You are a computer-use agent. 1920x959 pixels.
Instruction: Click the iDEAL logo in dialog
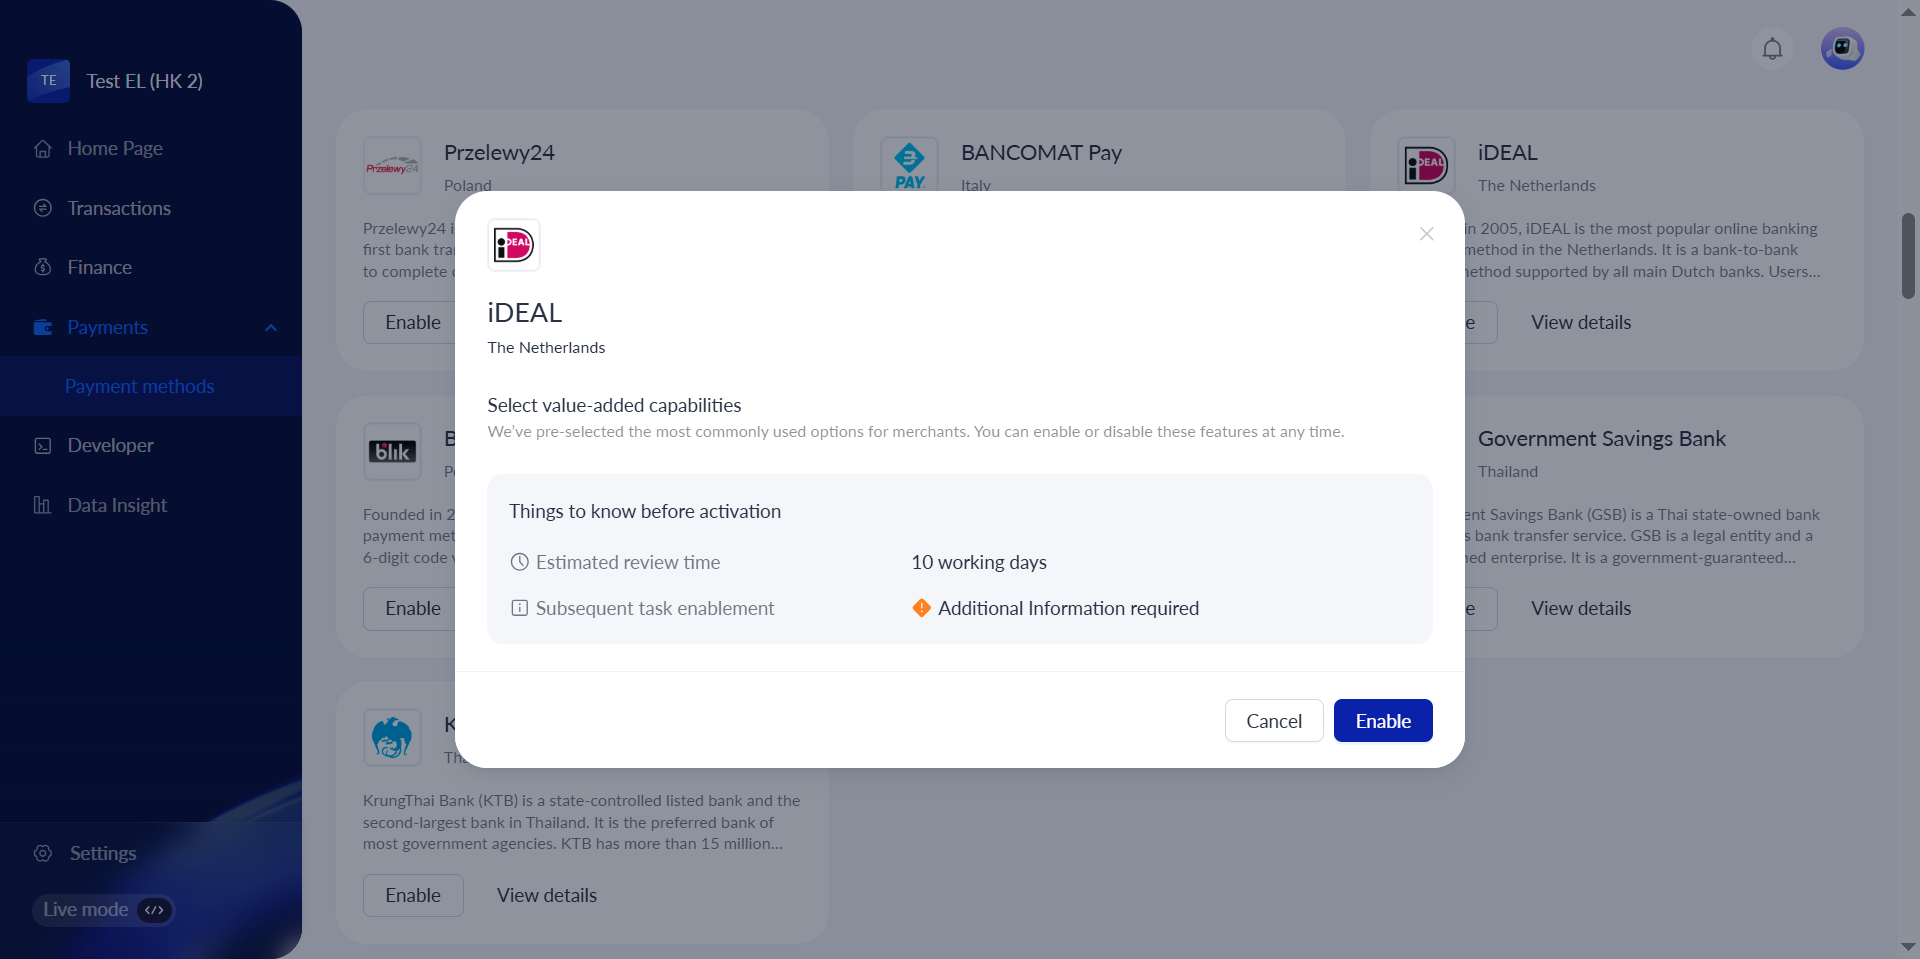point(514,245)
